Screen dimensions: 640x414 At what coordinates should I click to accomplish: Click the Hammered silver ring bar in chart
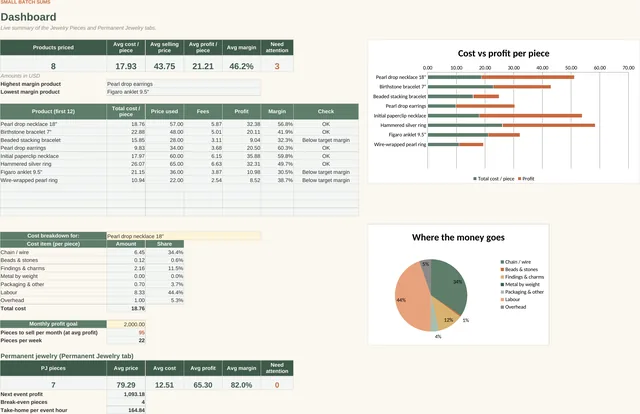coord(511,125)
